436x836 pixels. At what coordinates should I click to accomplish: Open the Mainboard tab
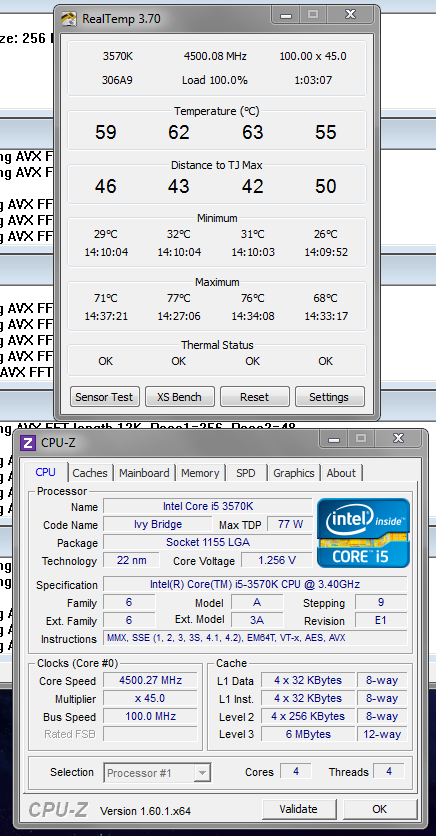[144, 473]
